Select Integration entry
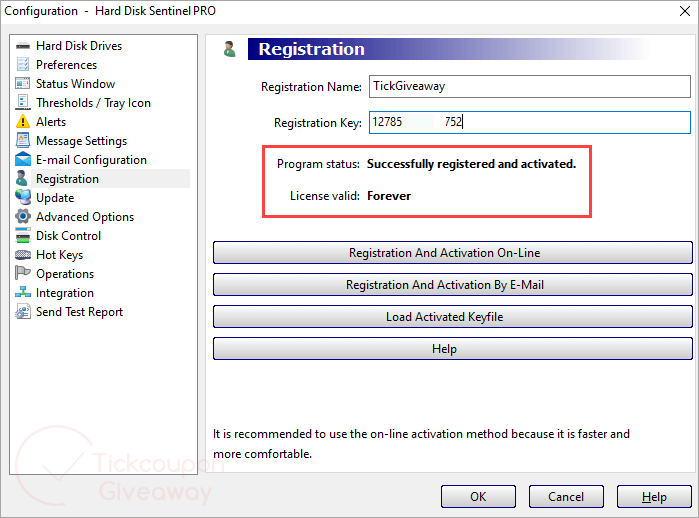The width and height of the screenshot is (699, 518). pyautogui.click(x=65, y=293)
